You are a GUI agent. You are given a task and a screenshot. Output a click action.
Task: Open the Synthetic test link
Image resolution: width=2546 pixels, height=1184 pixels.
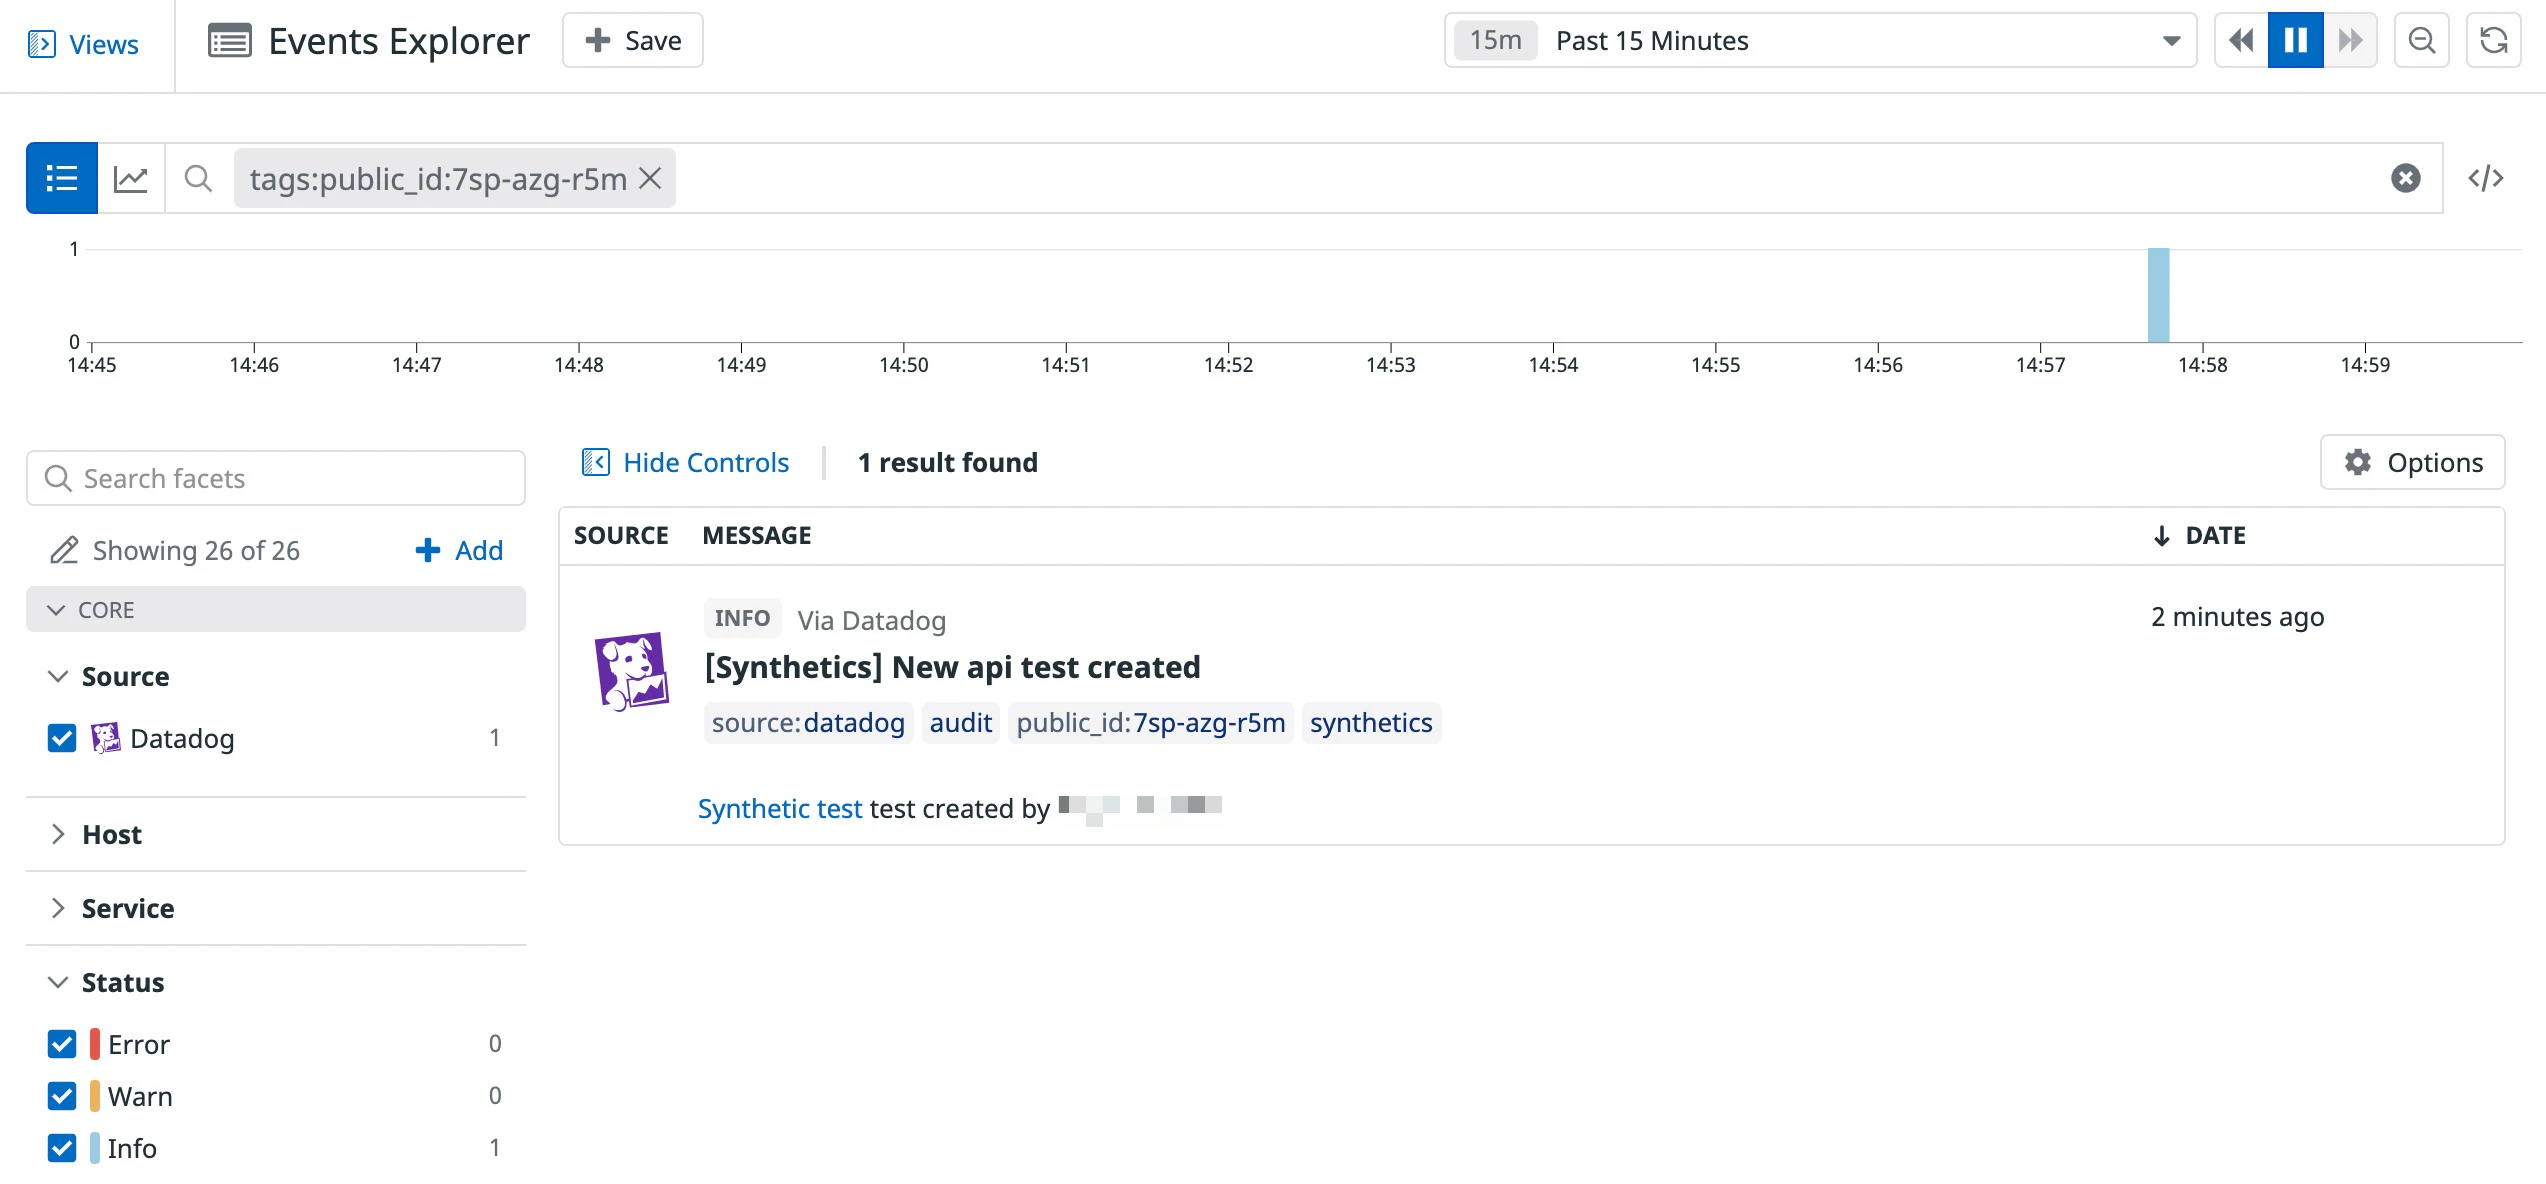tap(779, 808)
